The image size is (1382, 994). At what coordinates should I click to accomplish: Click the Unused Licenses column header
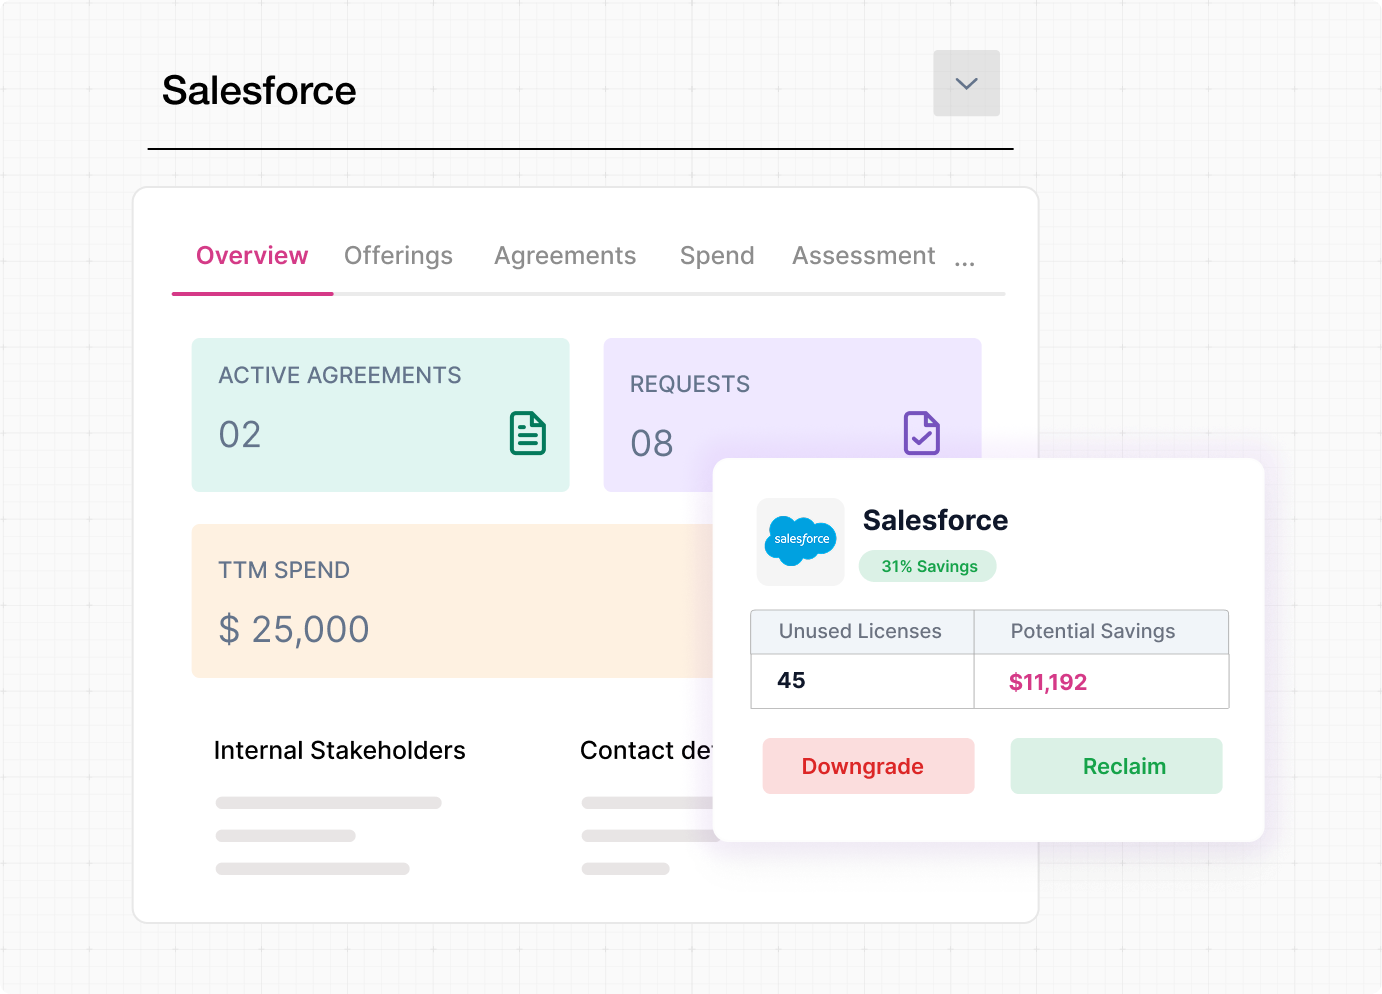[x=862, y=632]
